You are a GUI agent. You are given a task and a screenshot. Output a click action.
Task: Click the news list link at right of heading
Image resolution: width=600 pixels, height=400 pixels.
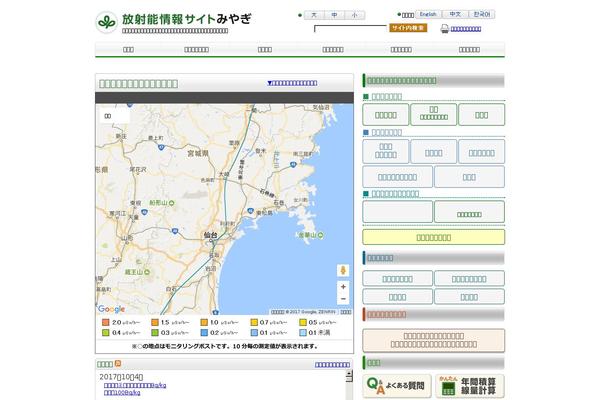click(x=332, y=365)
